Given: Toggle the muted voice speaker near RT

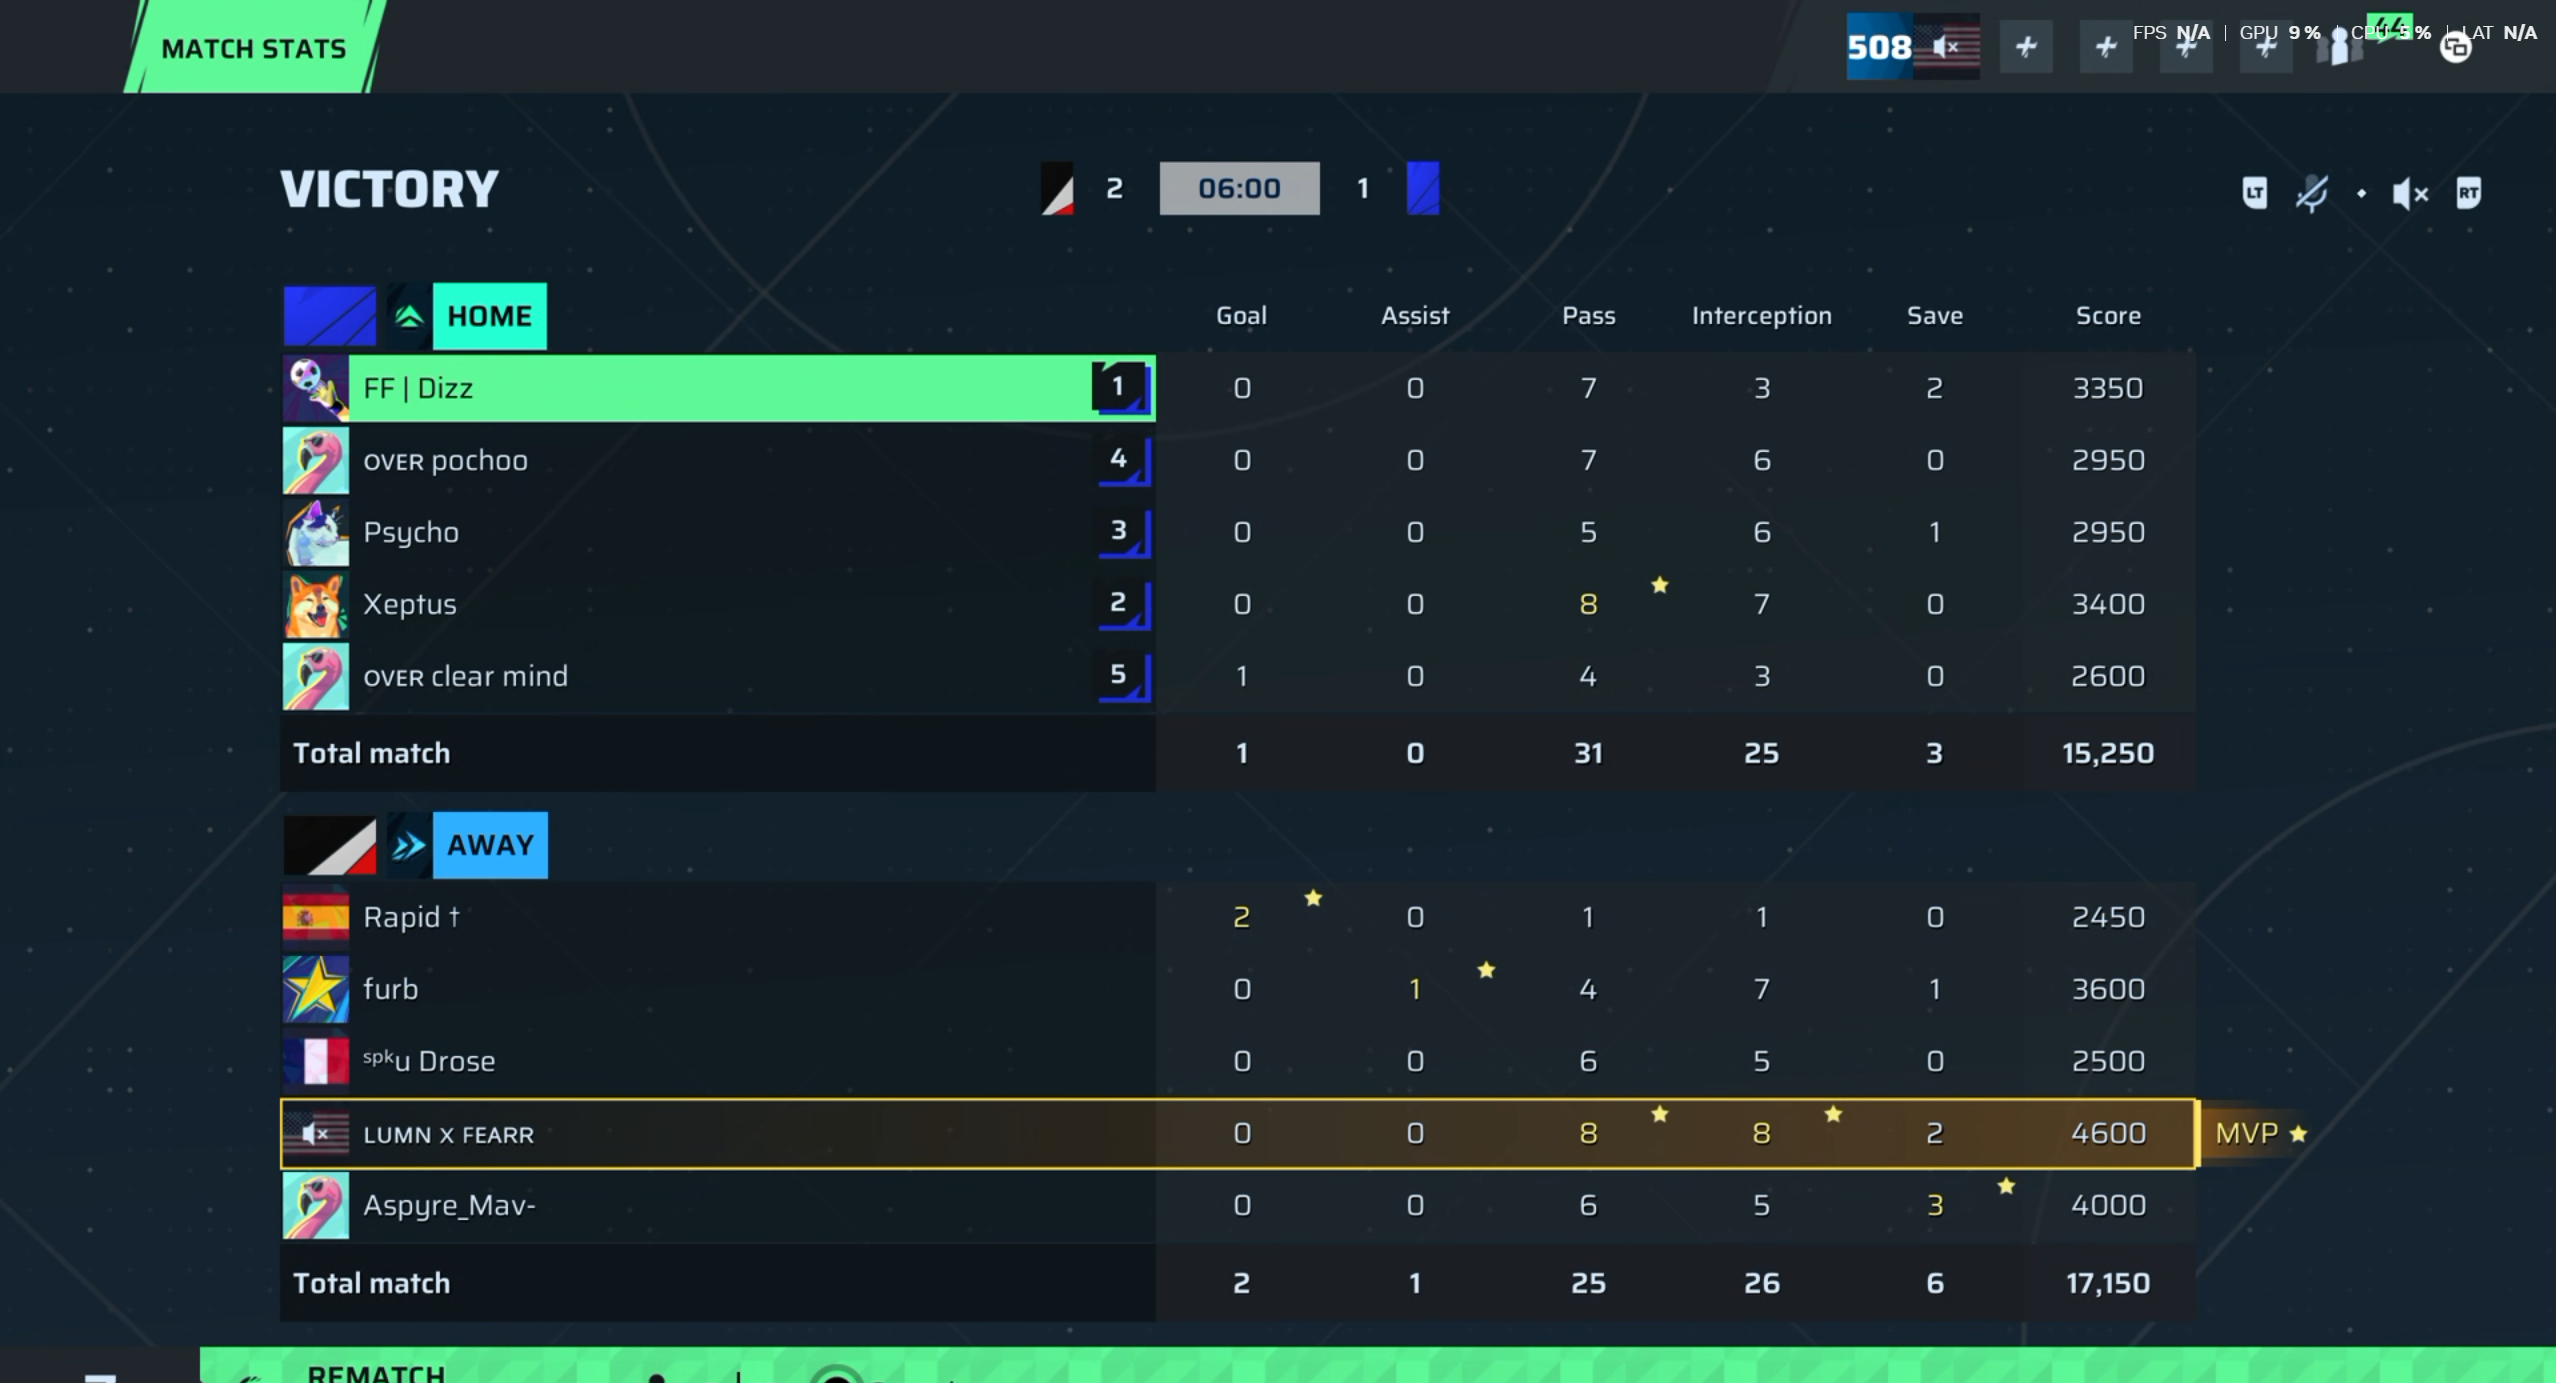Looking at the screenshot, I should click(x=2410, y=193).
